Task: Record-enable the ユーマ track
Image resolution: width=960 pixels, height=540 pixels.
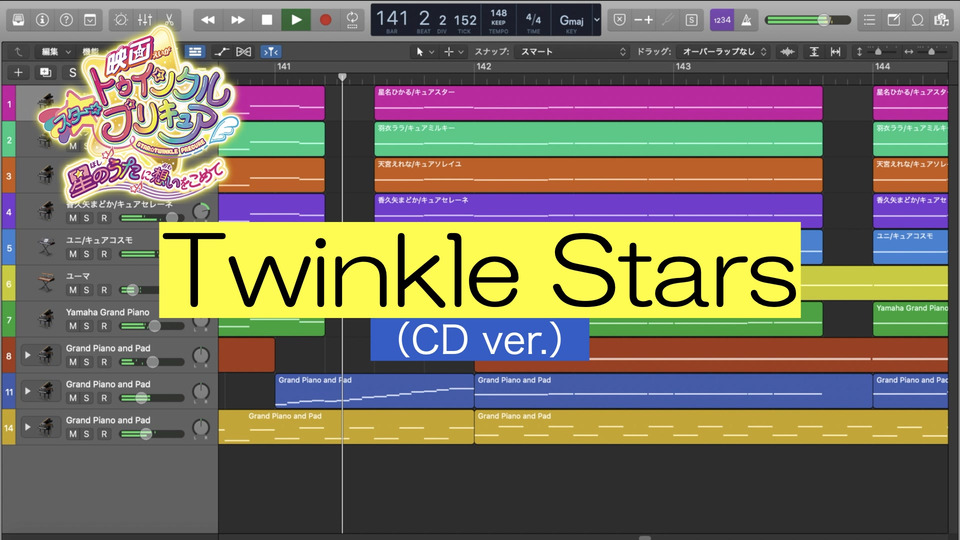Action: [104, 290]
